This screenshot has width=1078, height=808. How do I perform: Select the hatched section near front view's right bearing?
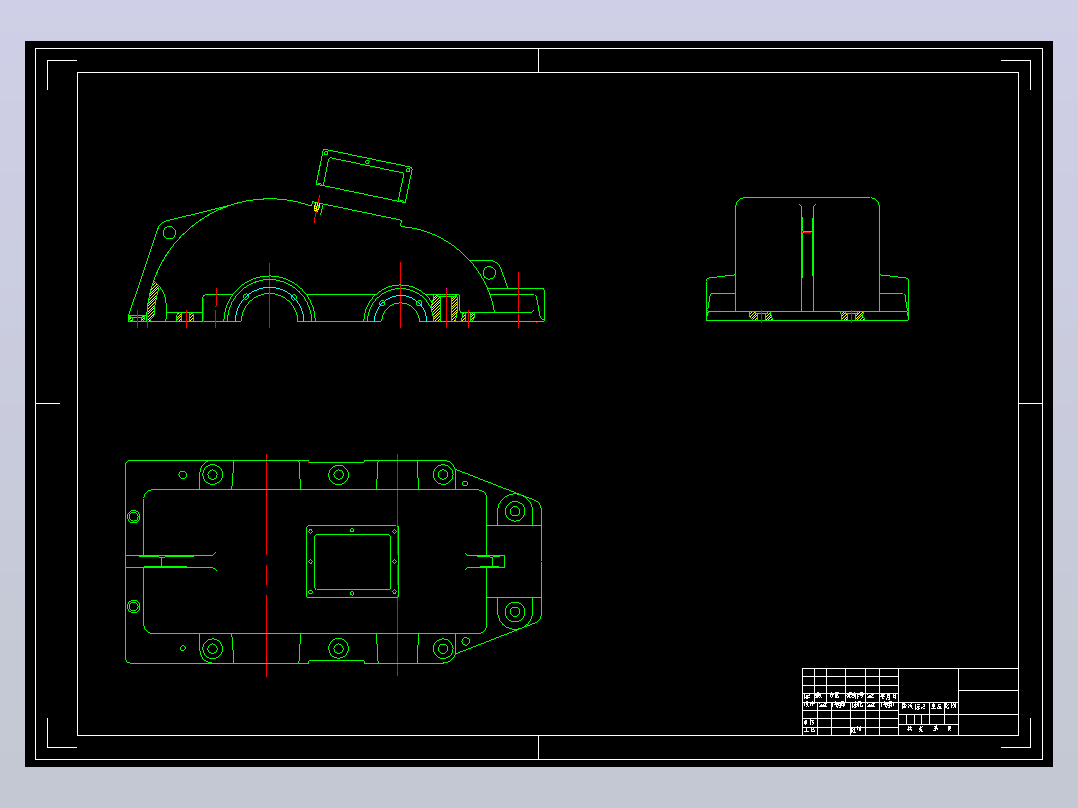click(x=445, y=307)
